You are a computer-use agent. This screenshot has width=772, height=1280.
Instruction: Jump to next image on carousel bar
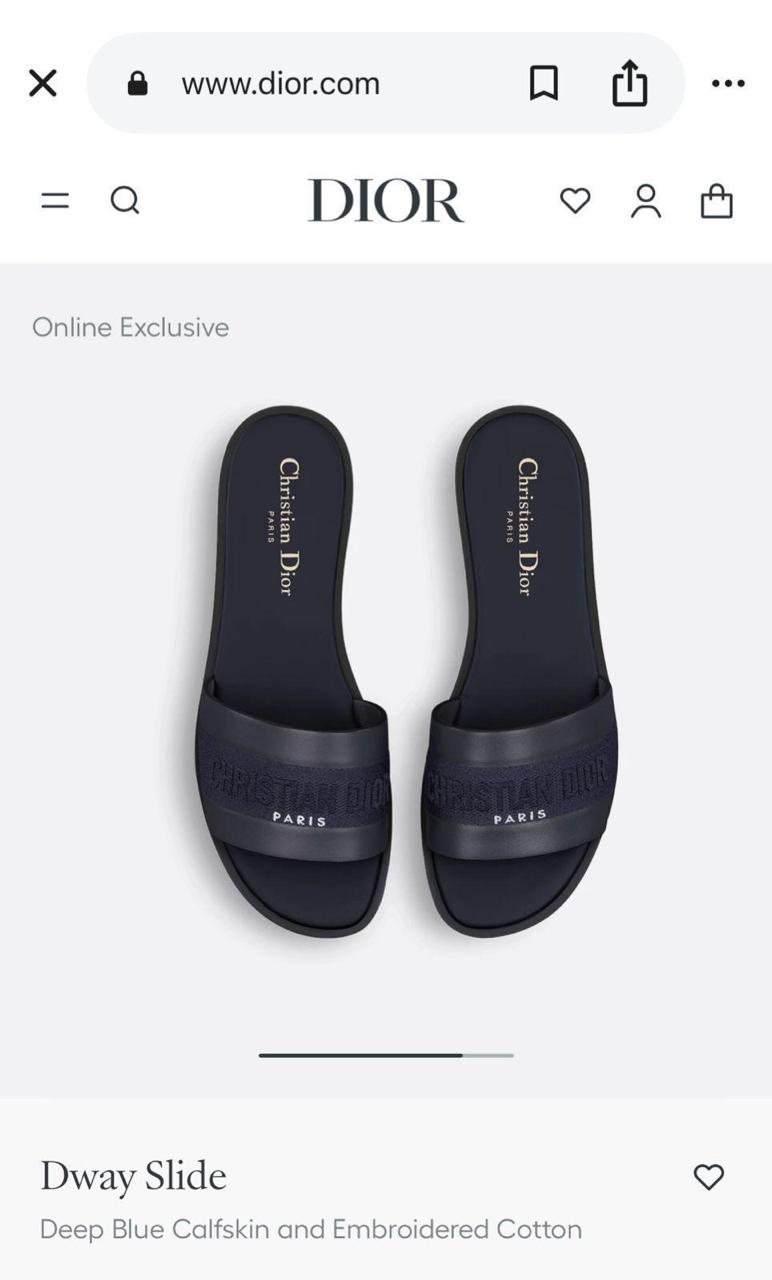click(x=488, y=1055)
